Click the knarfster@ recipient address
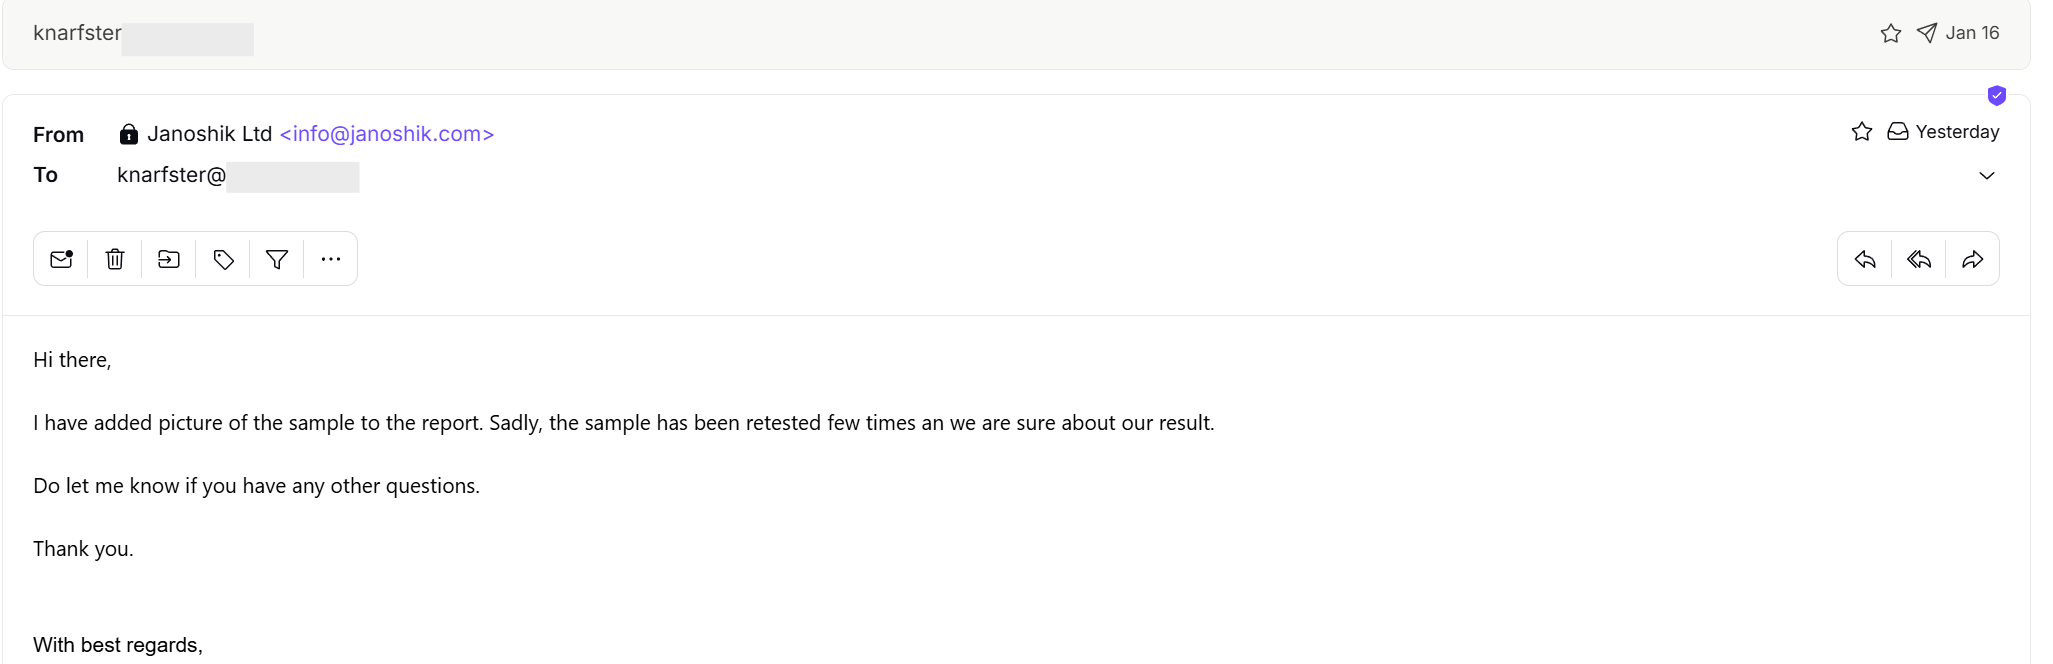Viewport: 2053px width, 664px height. [172, 176]
